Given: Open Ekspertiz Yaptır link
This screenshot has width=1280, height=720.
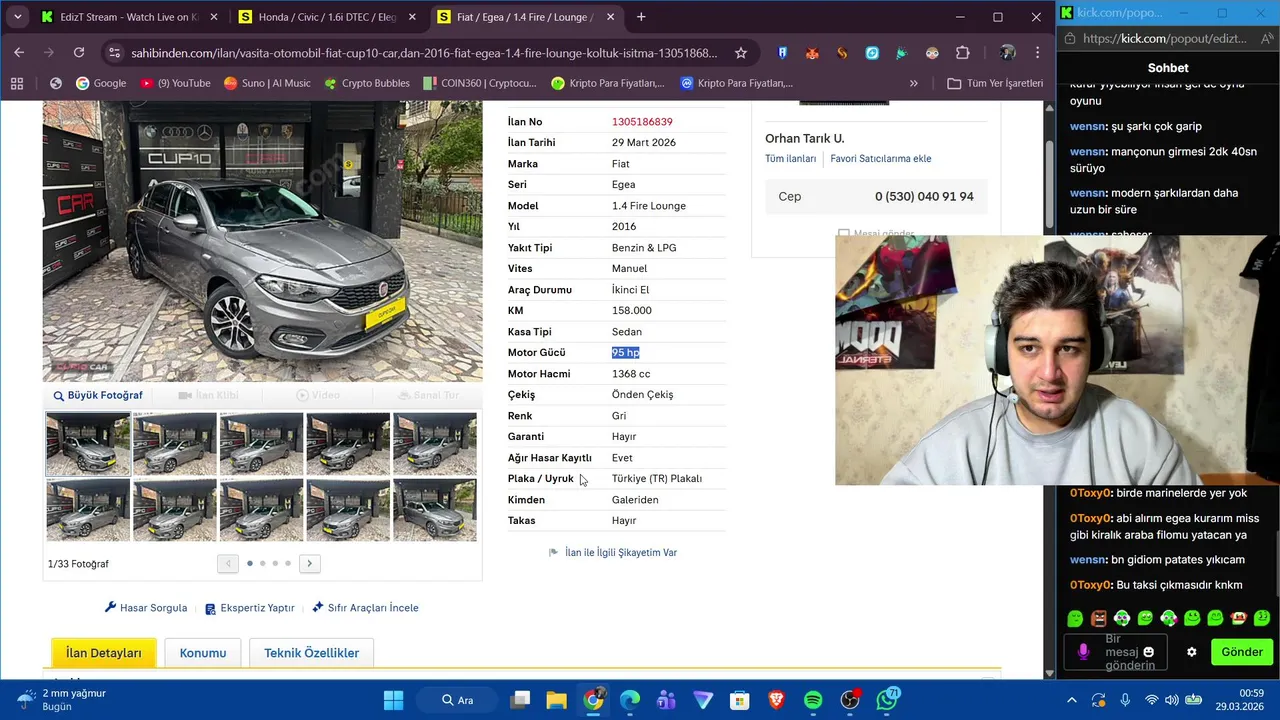Looking at the screenshot, I should (249, 608).
